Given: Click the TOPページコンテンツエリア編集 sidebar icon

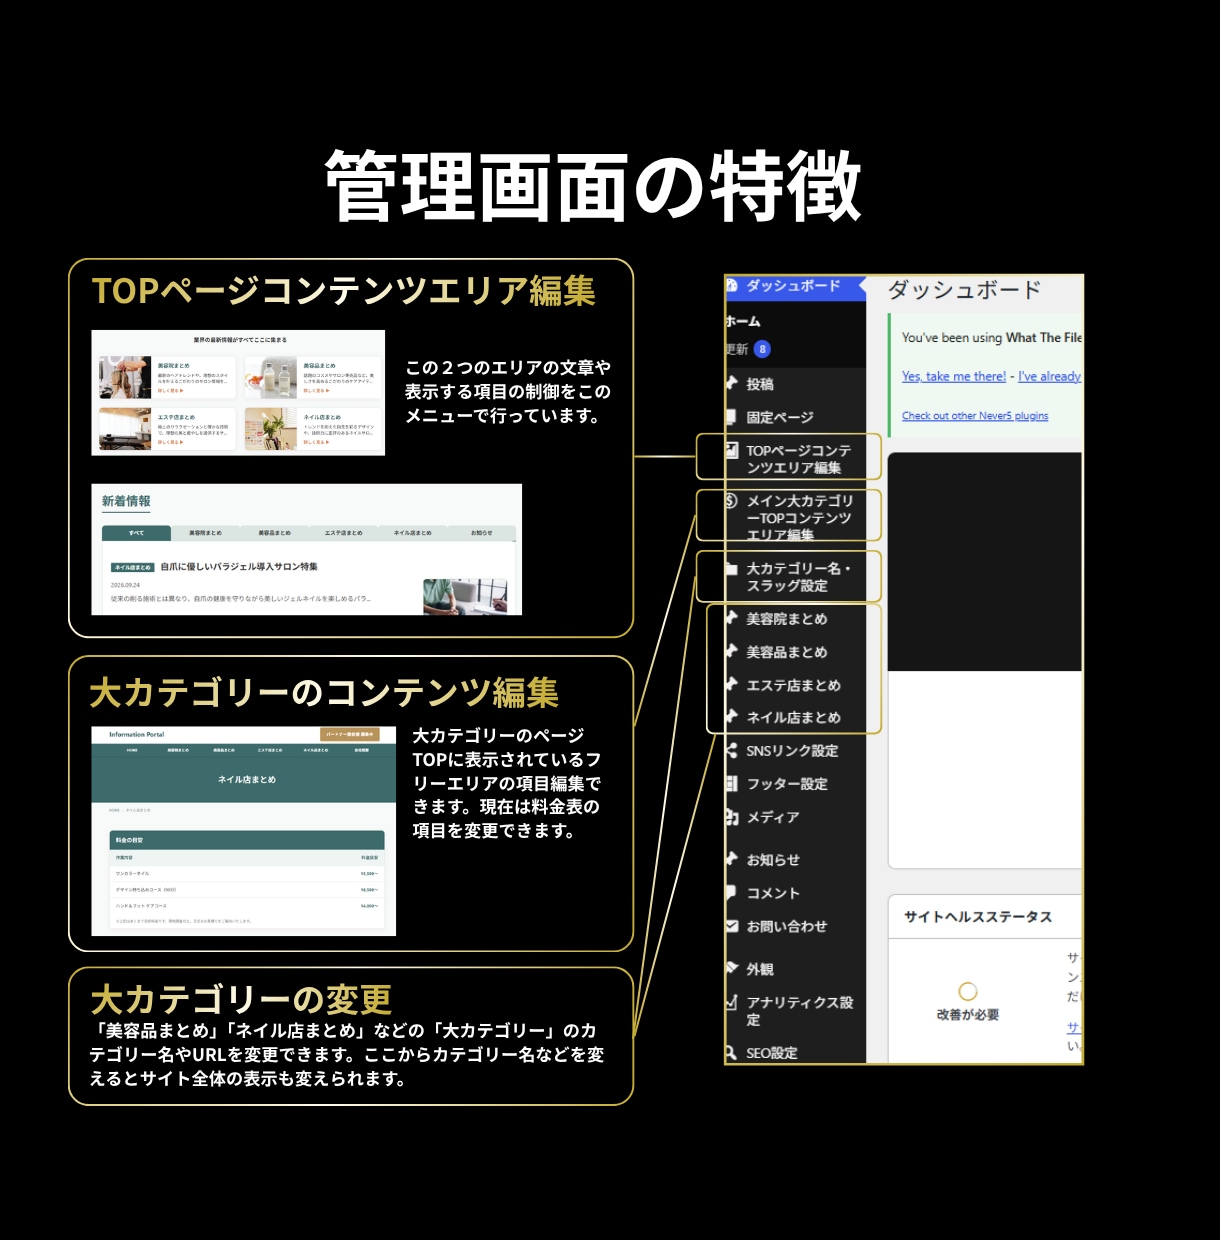Looking at the screenshot, I should point(732,451).
